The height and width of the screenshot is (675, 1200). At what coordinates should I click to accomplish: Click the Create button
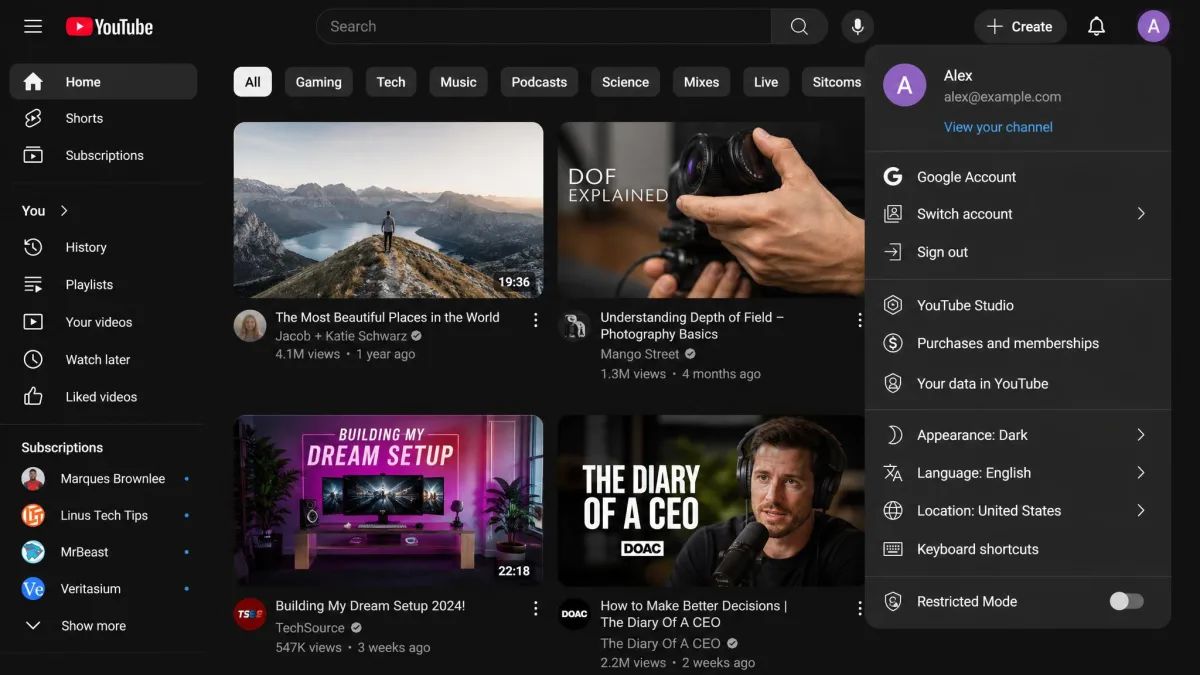click(1020, 27)
